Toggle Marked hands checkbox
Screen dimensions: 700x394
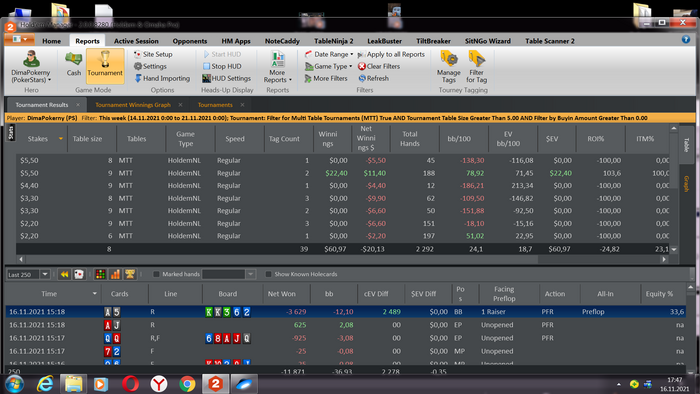[x=156, y=274]
